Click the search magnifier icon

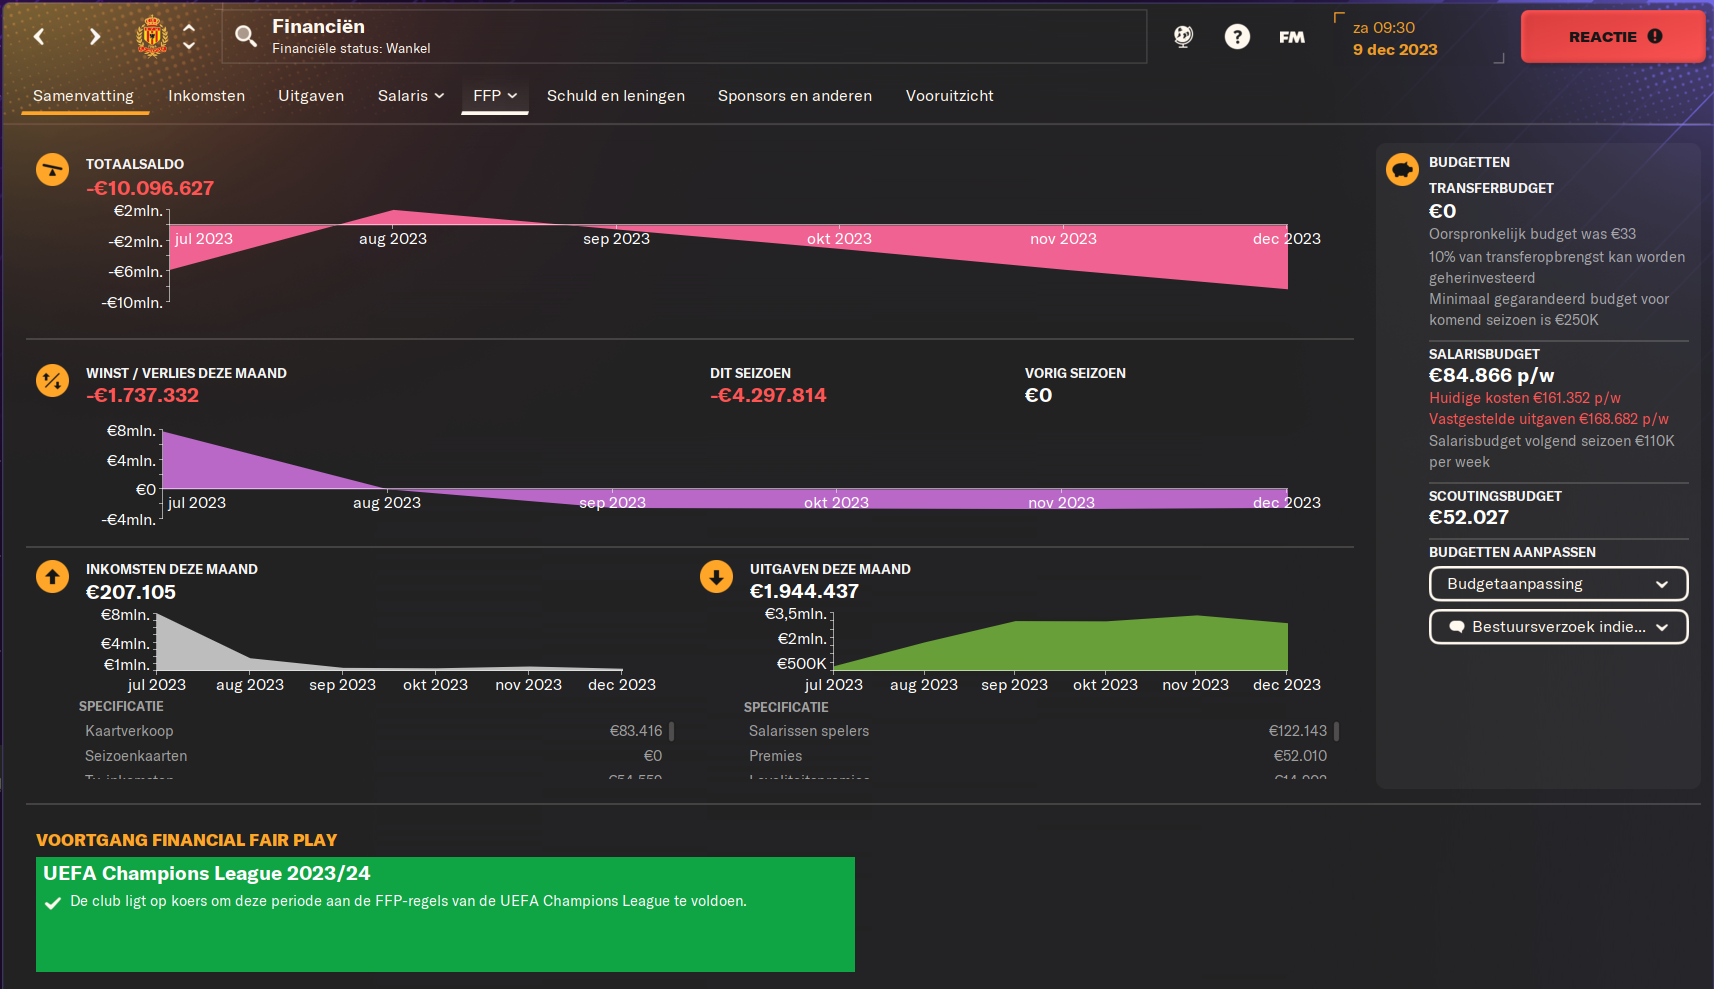[245, 37]
